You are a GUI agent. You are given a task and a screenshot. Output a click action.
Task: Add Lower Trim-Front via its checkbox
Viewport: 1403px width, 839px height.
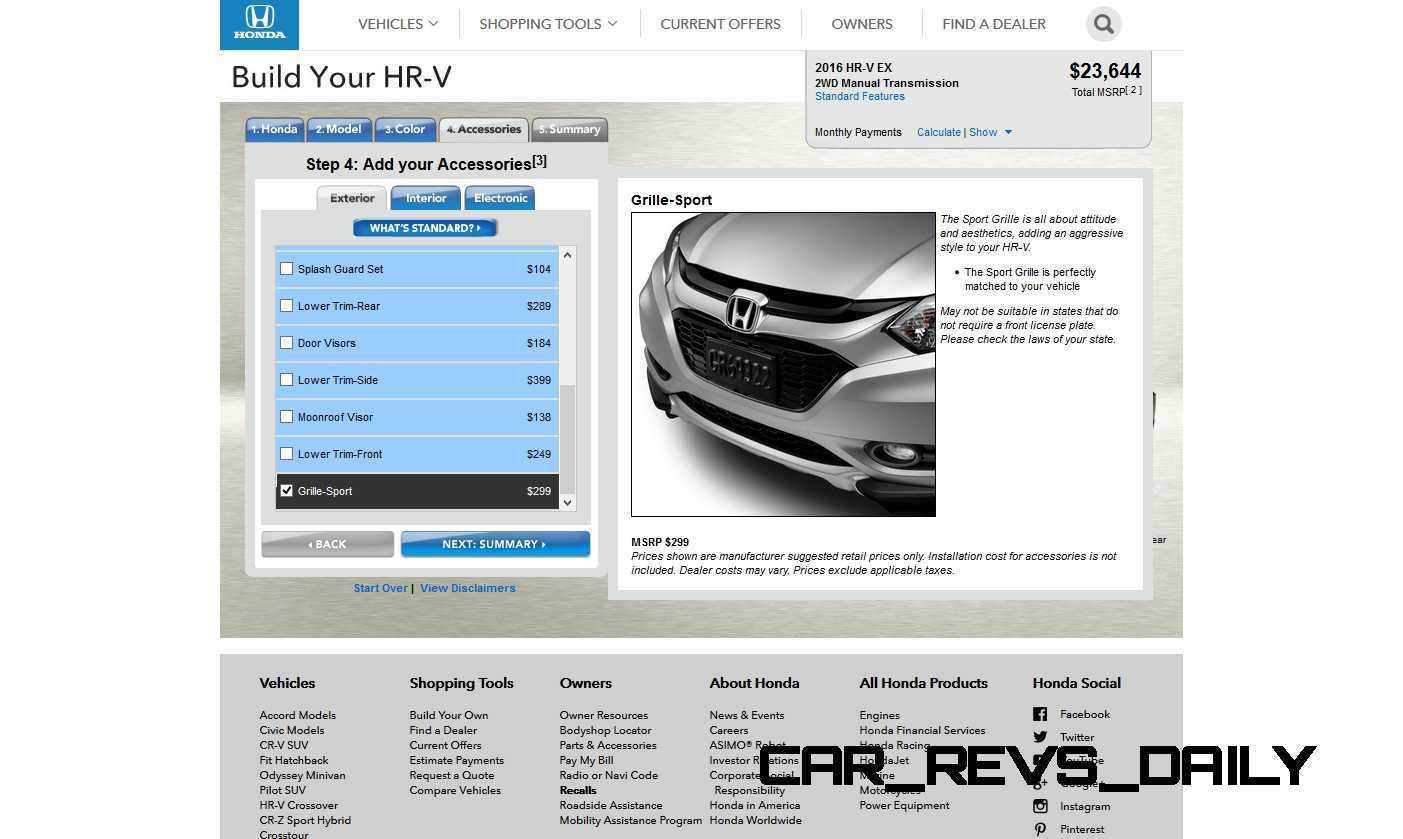[287, 453]
